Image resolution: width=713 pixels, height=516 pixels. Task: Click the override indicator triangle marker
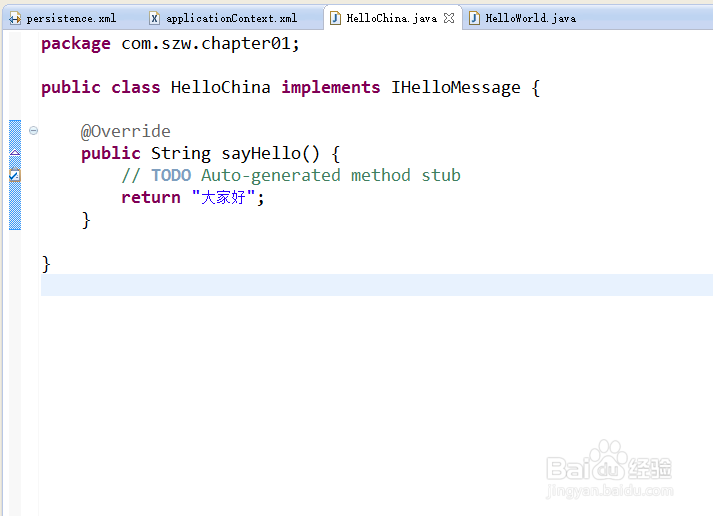[15, 152]
